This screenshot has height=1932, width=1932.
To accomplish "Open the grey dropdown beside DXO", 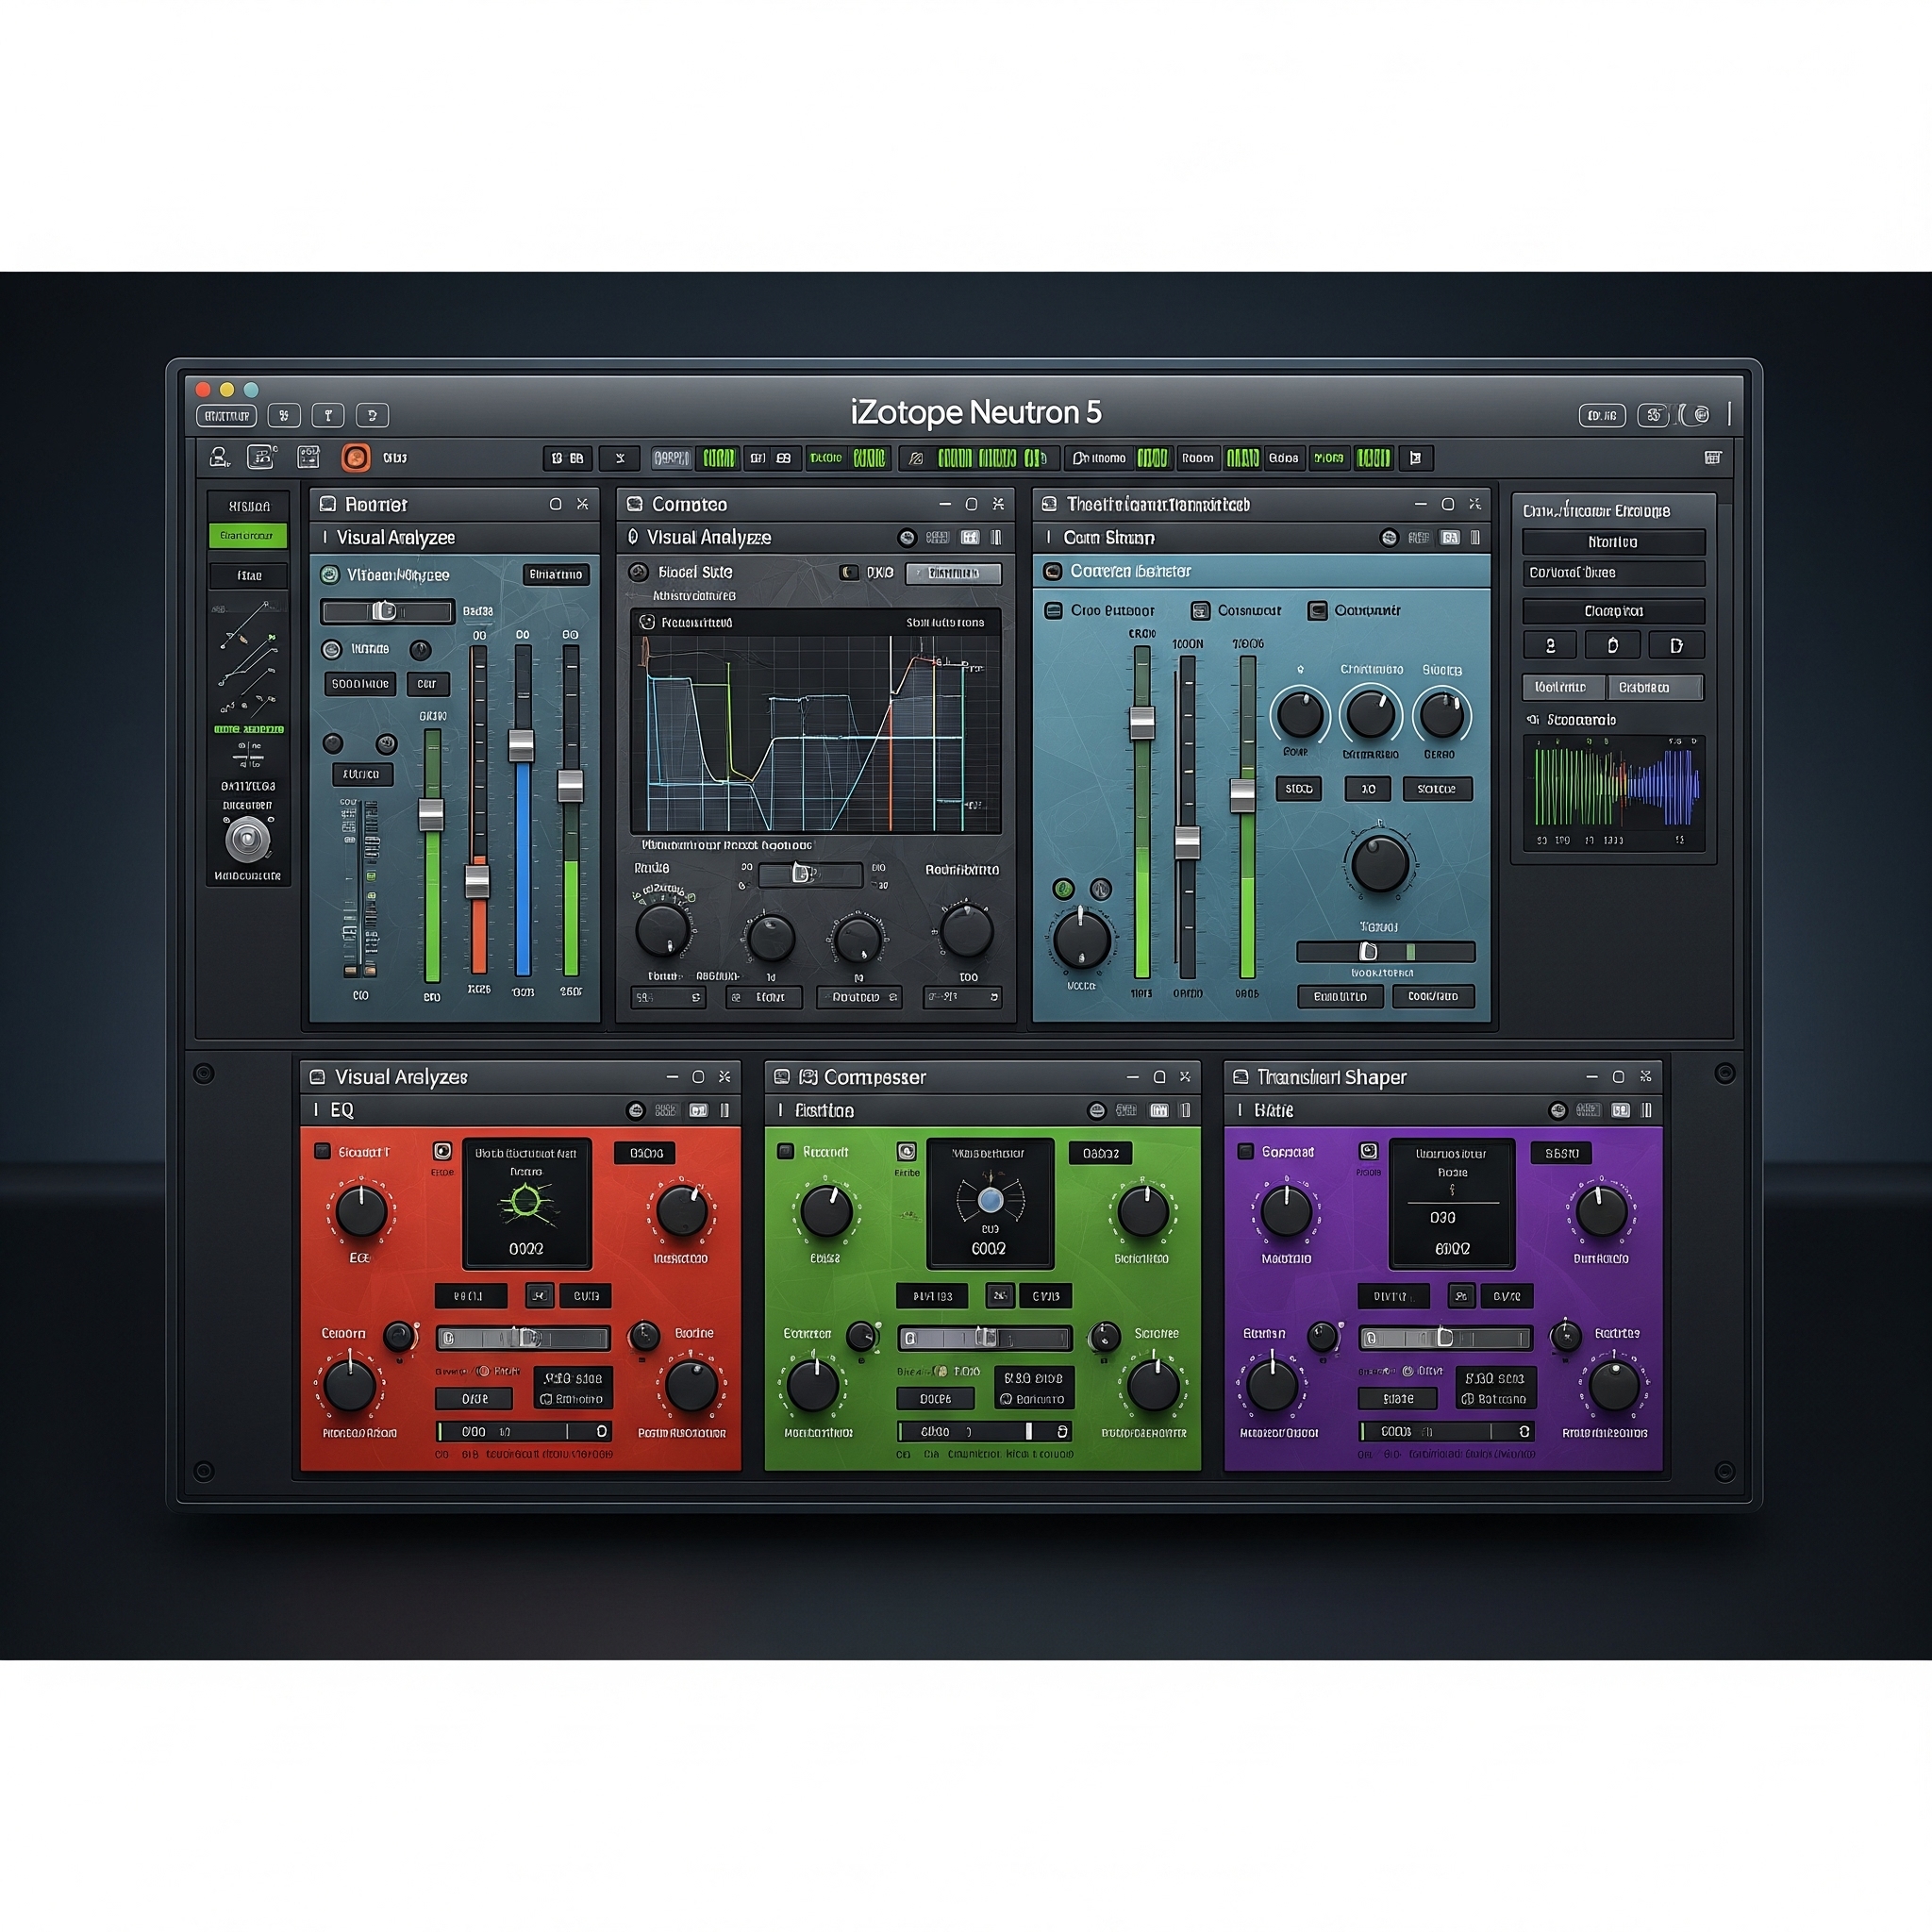I will [x=953, y=573].
